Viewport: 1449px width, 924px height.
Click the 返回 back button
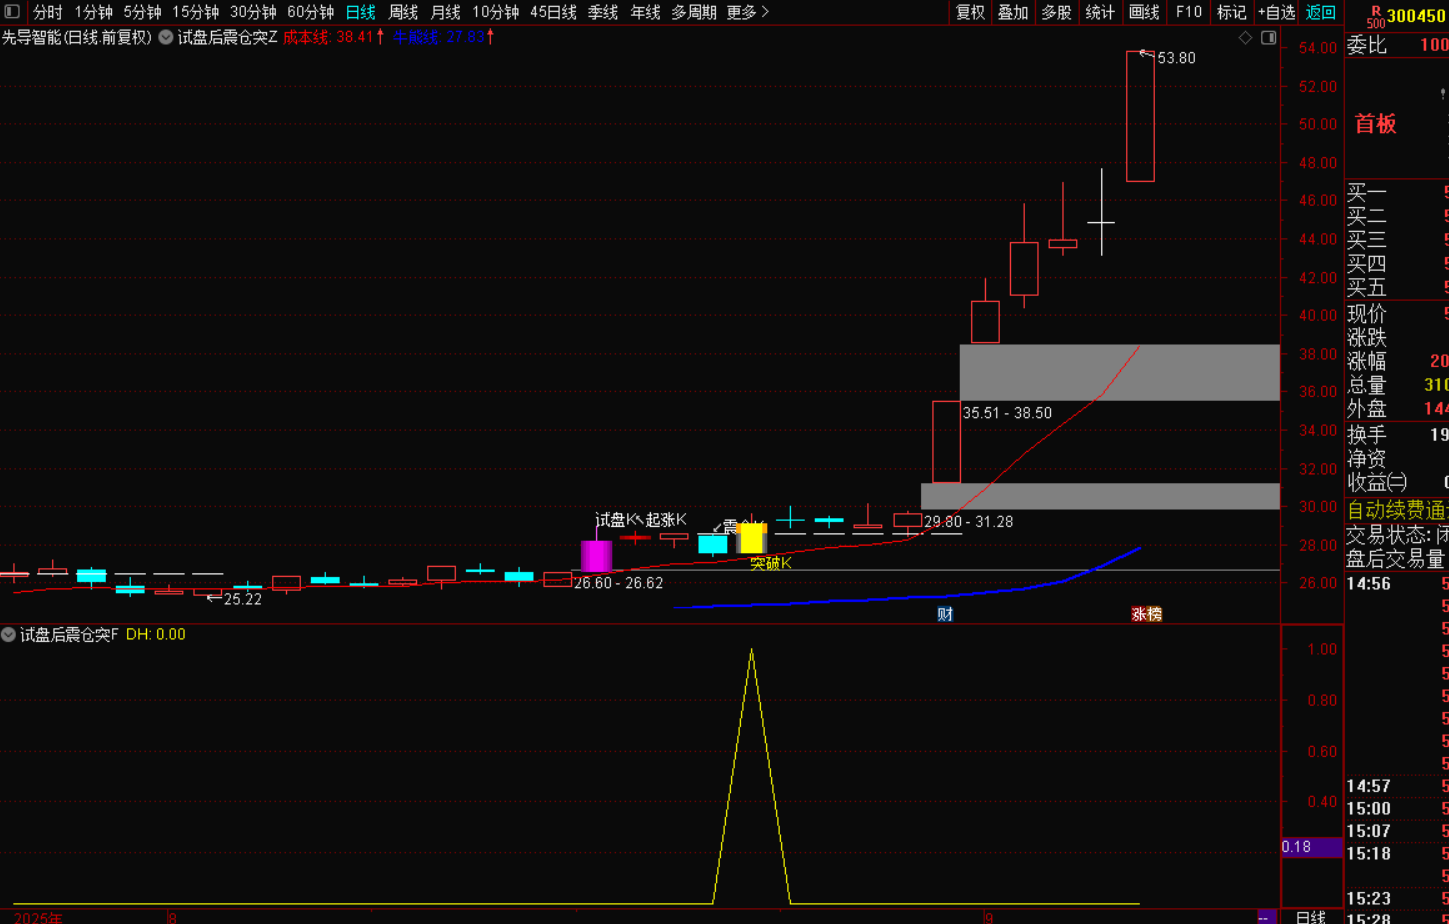pos(1320,13)
